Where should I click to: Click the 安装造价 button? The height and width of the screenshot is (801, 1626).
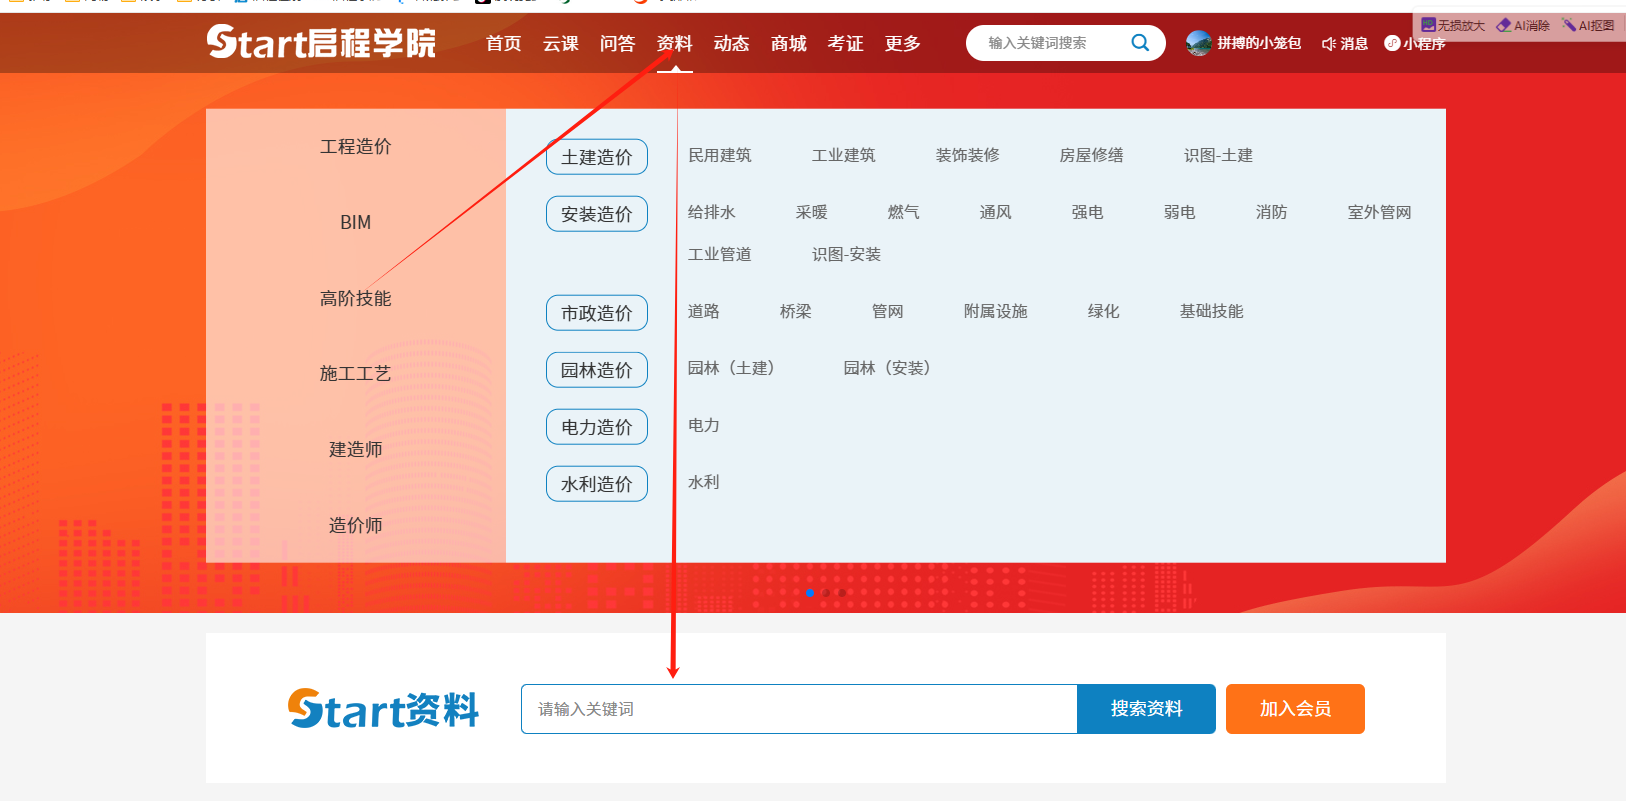[597, 214]
